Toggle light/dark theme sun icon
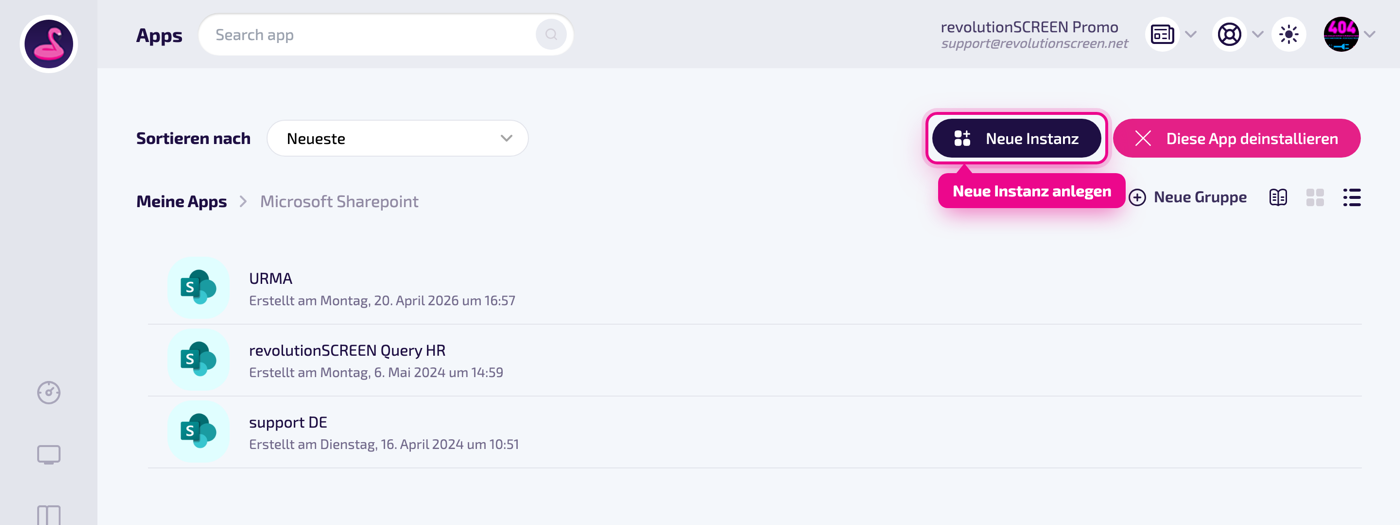 (x=1289, y=35)
